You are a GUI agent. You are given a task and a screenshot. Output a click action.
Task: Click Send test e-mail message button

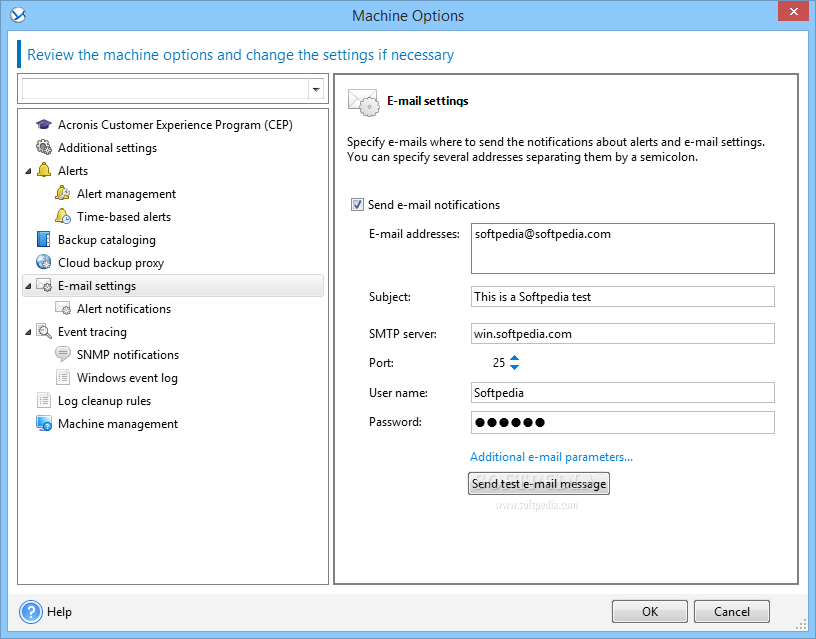pyautogui.click(x=539, y=483)
